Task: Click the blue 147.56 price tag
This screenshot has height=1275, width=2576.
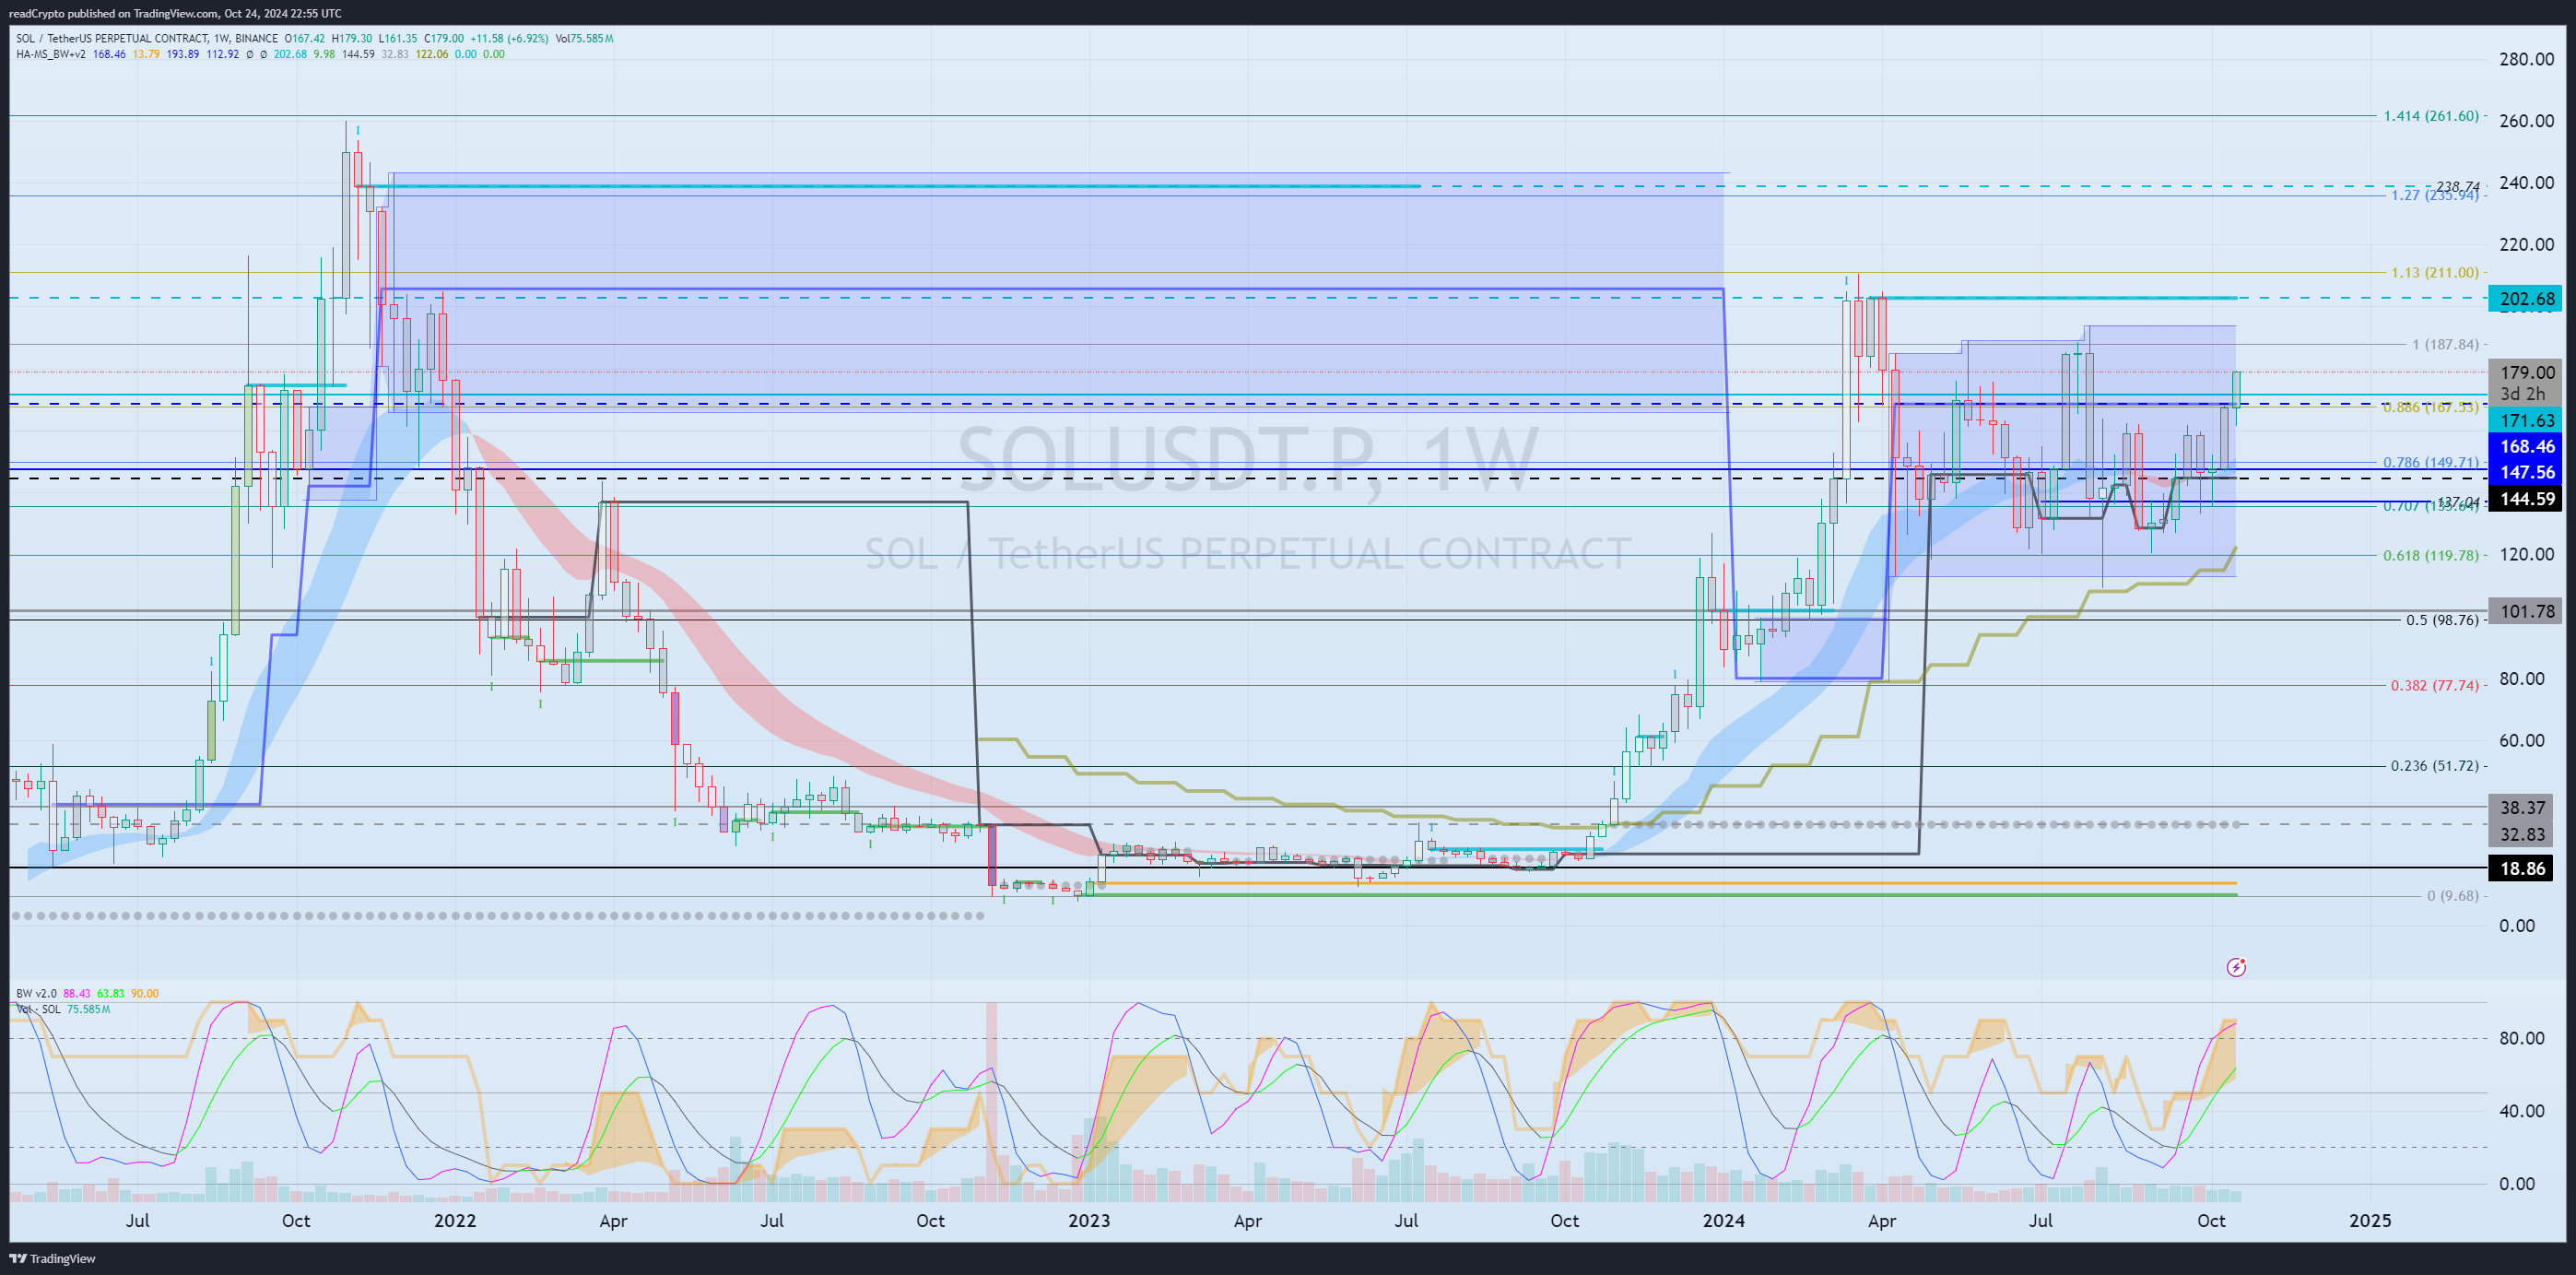Action: click(2526, 472)
